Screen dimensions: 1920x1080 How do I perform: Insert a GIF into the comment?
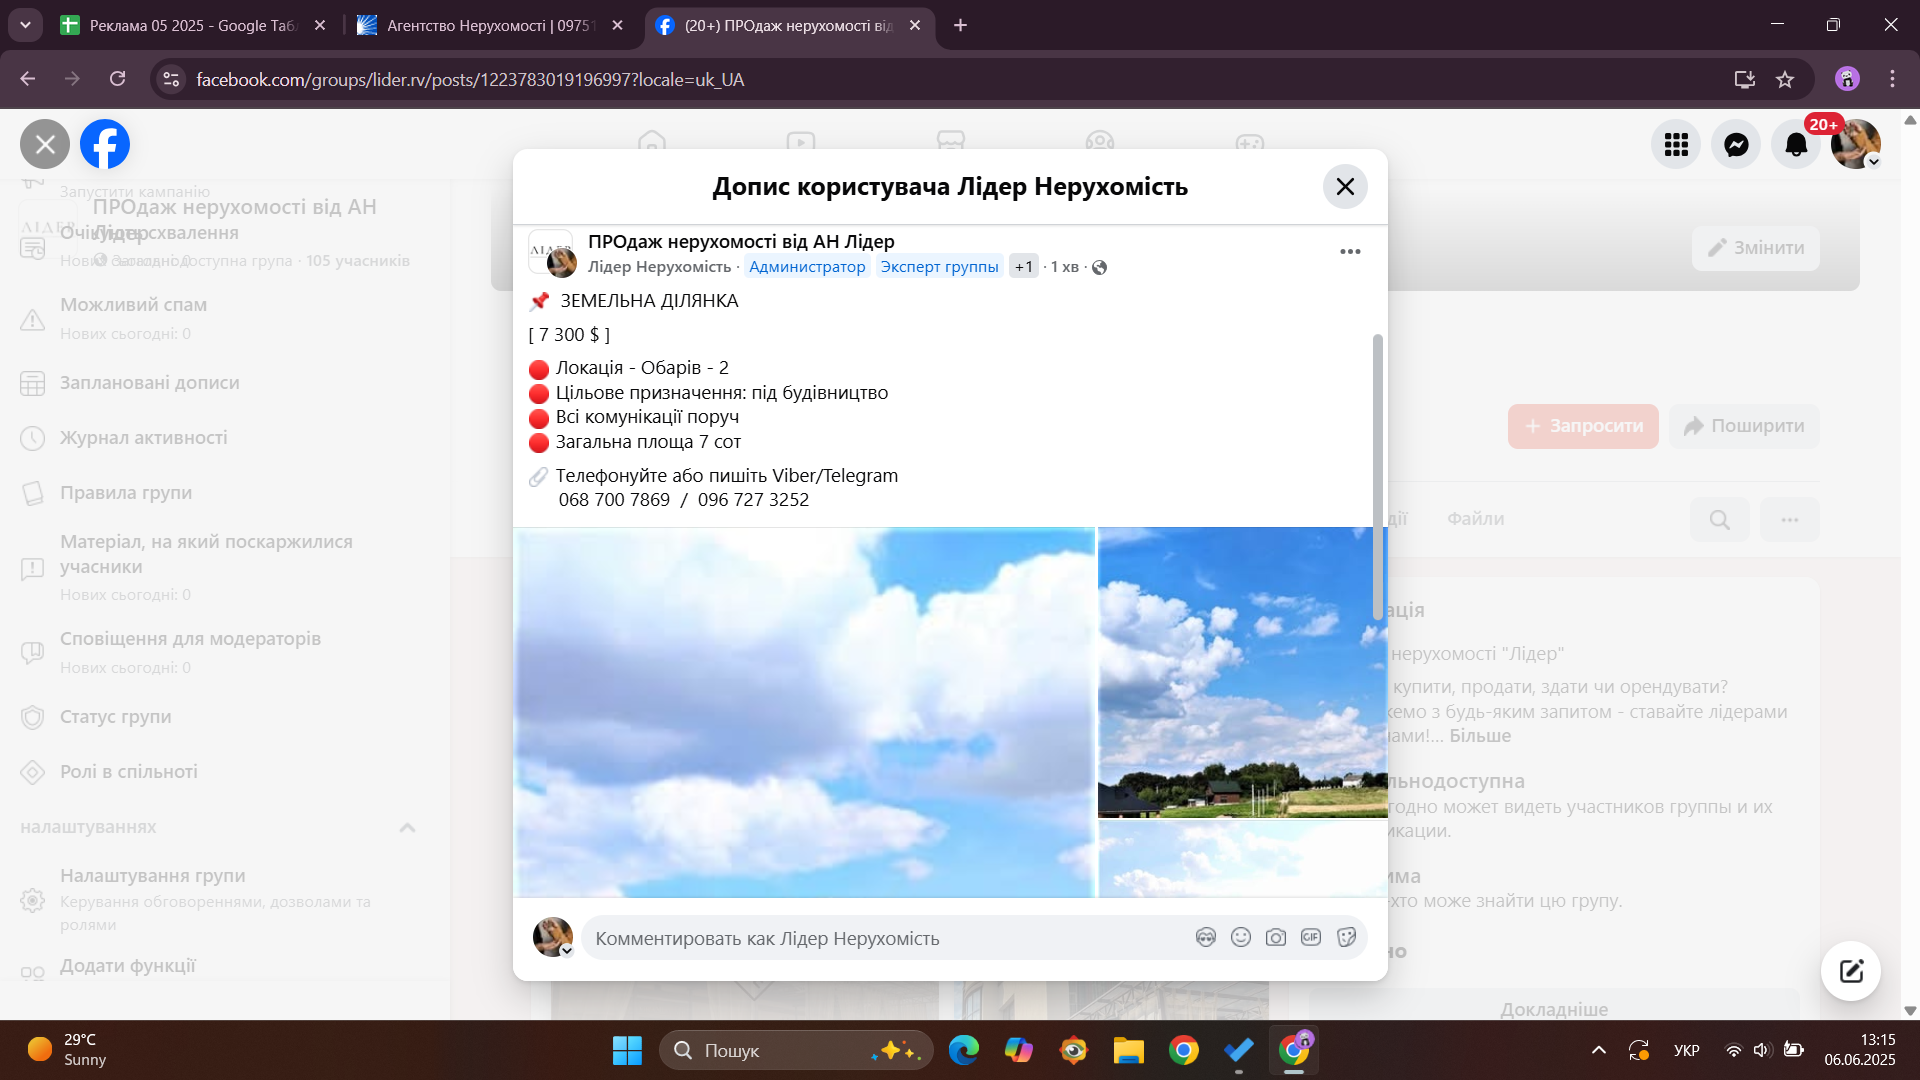coord(1311,937)
